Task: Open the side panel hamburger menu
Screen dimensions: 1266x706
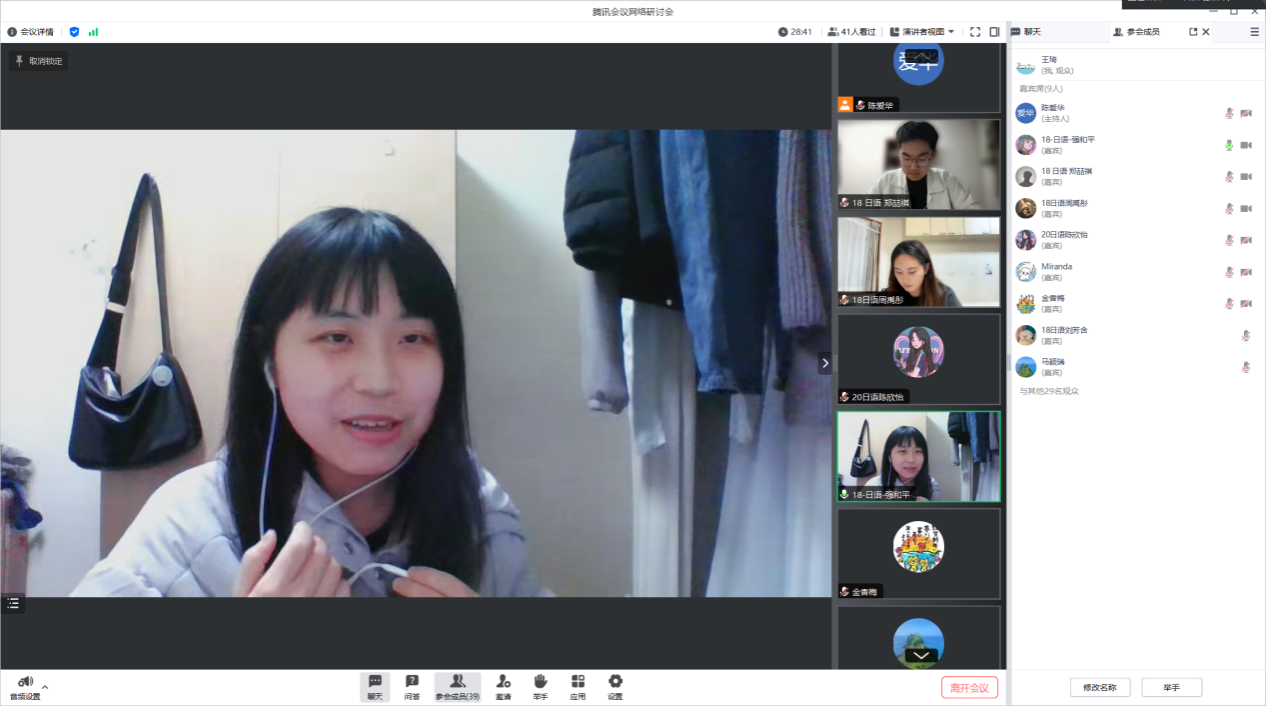Action: pyautogui.click(x=1254, y=32)
